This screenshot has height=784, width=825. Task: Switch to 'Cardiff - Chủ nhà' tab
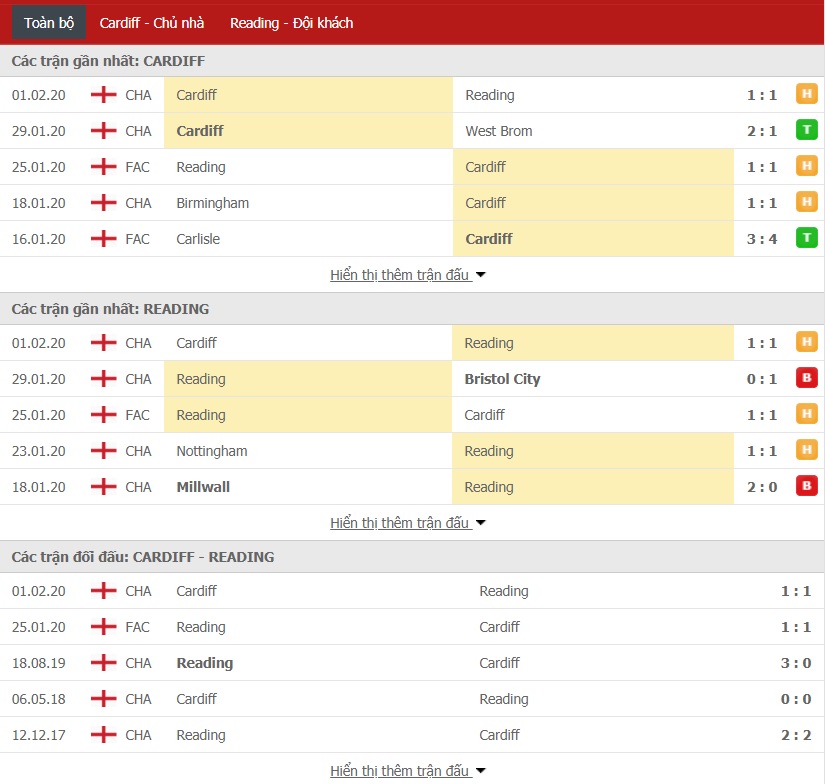(x=152, y=23)
